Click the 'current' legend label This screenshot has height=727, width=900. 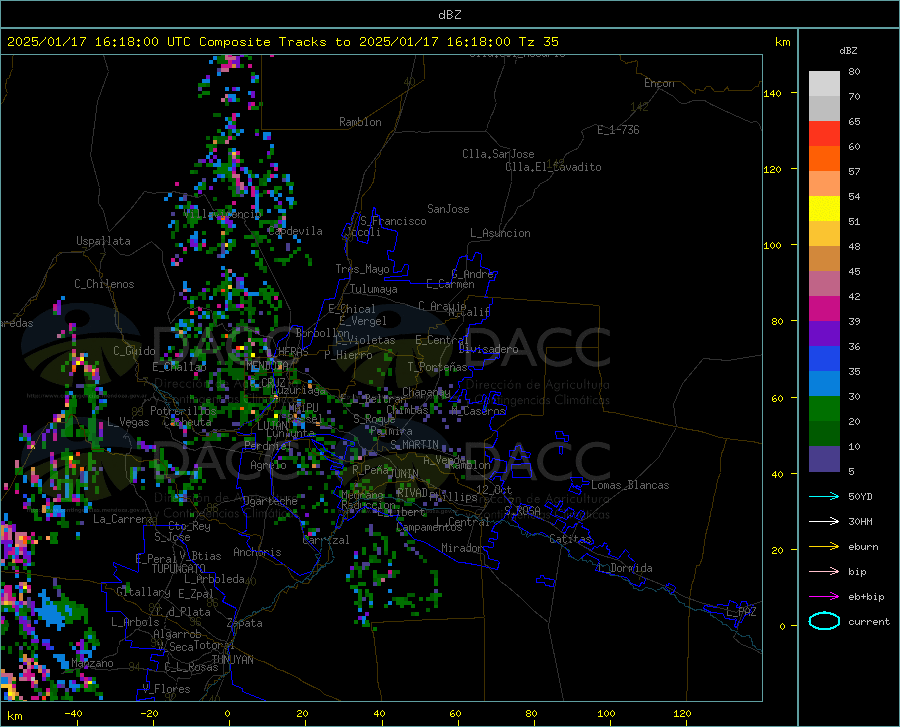(869, 621)
